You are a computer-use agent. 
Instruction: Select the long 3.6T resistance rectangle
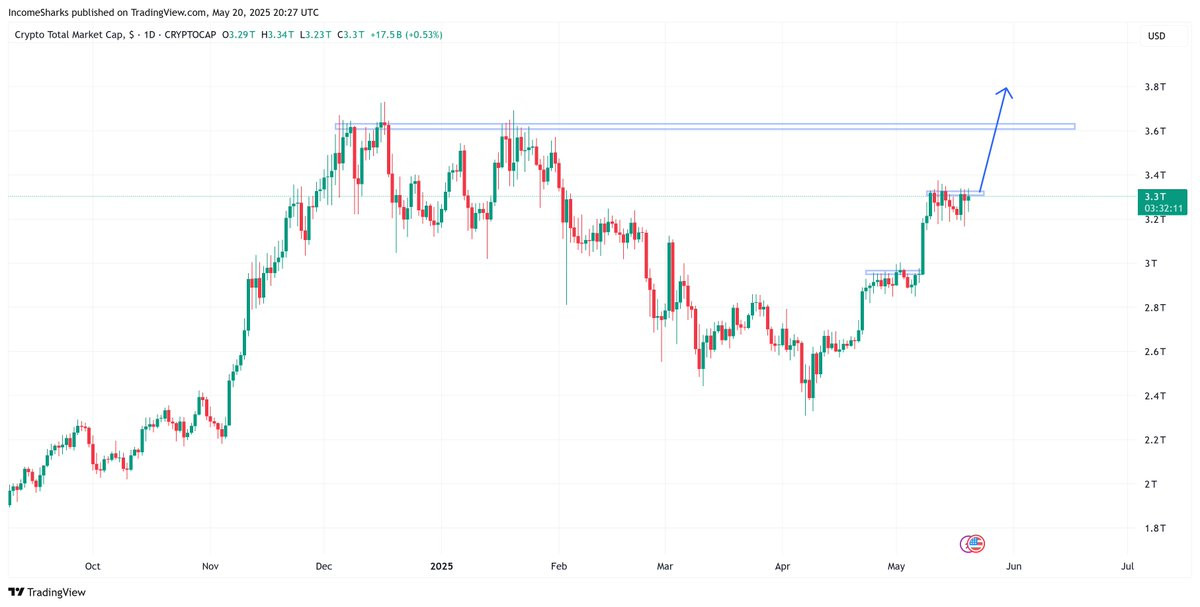point(705,126)
